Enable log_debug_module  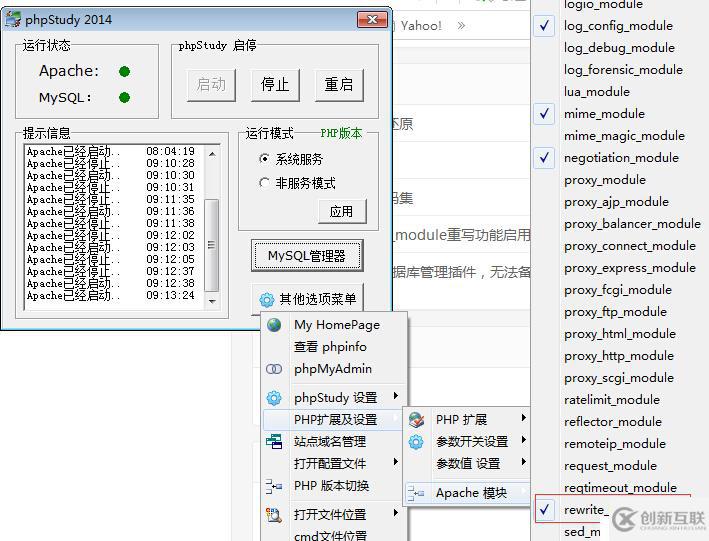pos(619,48)
